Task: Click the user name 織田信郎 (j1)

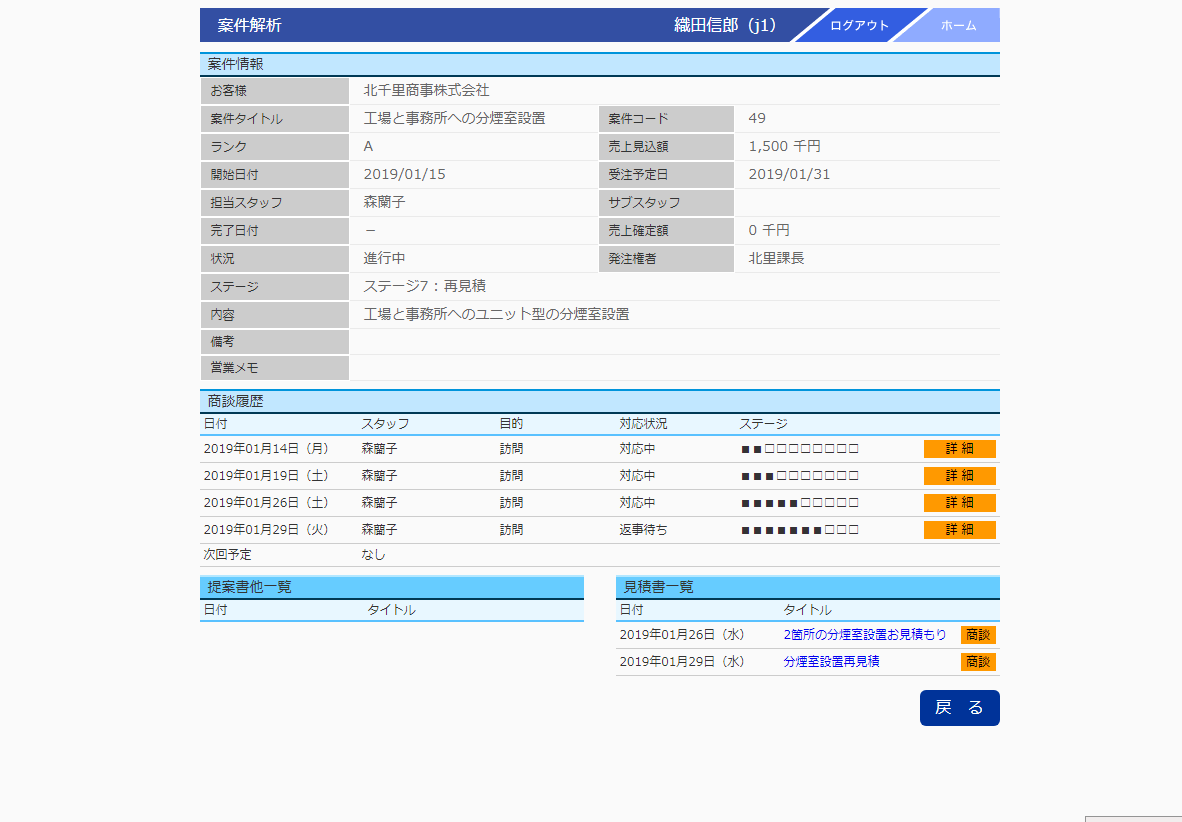Action: 725,26
